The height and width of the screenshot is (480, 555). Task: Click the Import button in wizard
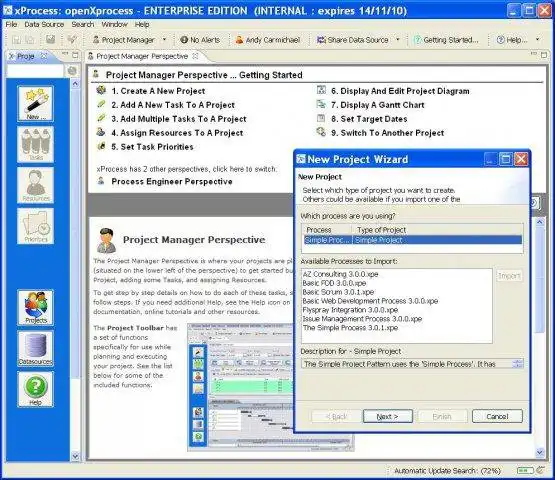(x=509, y=276)
